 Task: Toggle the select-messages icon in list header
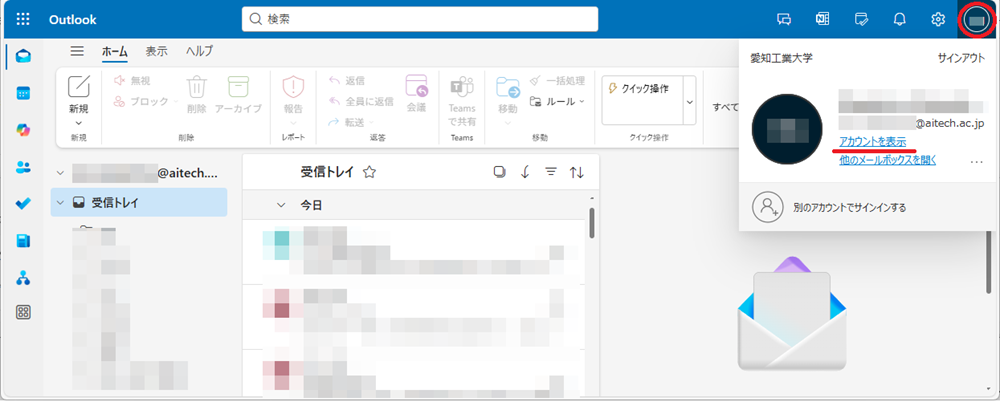pos(499,172)
